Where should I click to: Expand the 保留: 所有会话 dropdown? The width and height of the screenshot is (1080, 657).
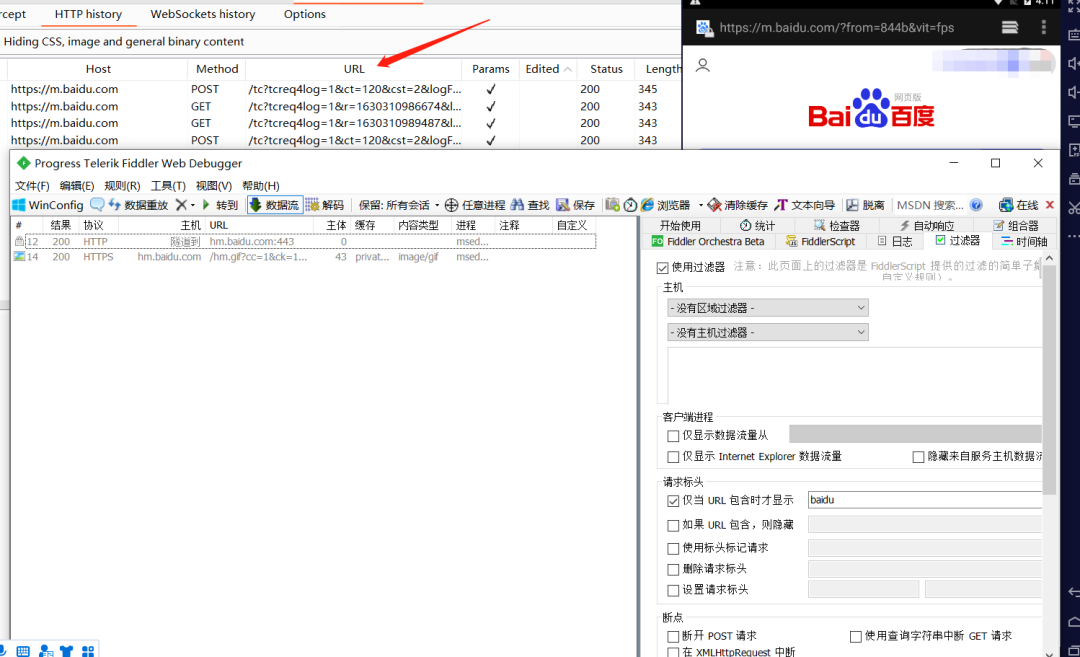tap(399, 205)
